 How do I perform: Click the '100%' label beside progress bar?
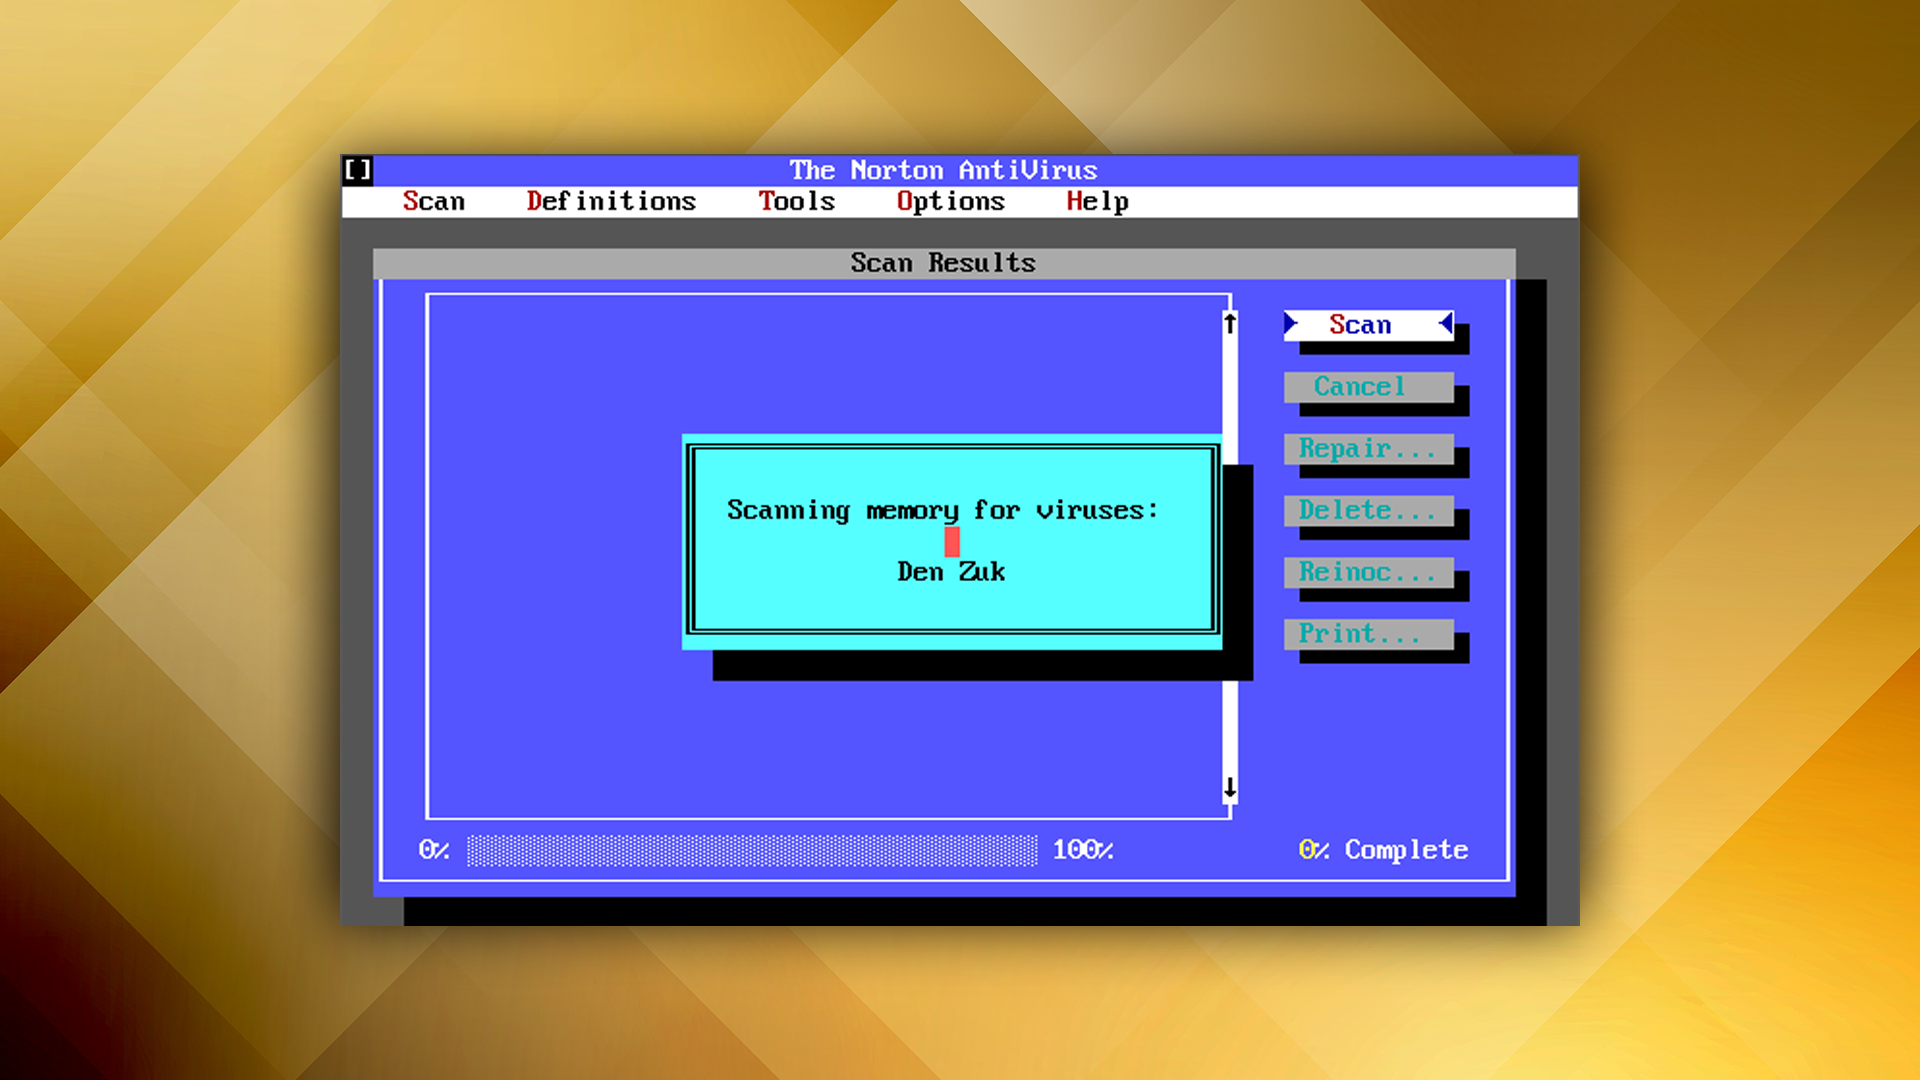1083,850
